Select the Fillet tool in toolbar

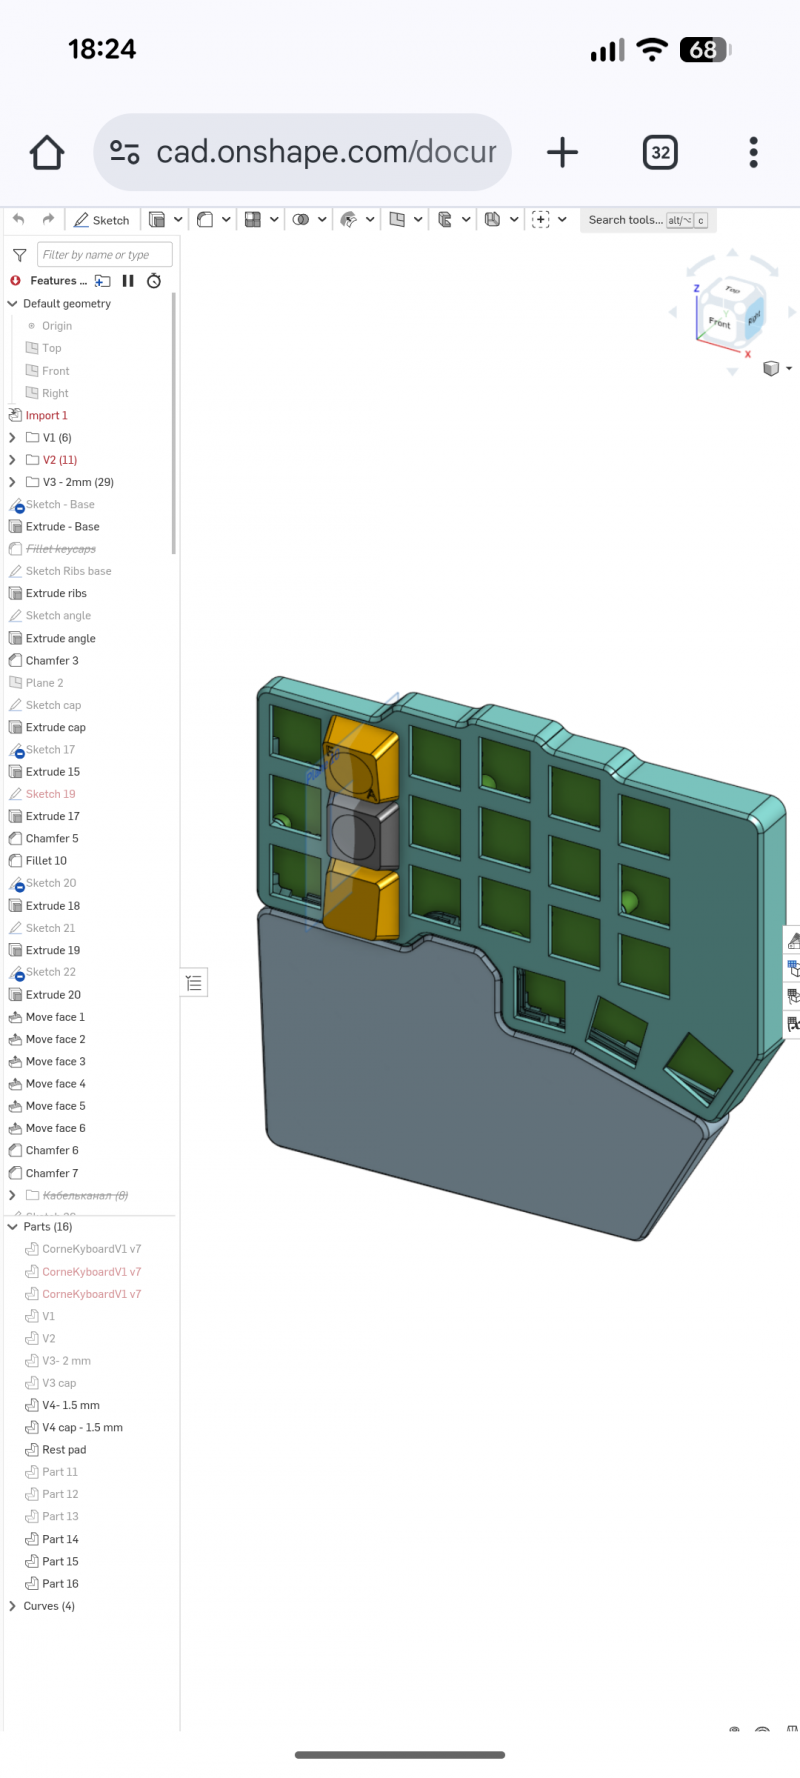click(x=205, y=220)
